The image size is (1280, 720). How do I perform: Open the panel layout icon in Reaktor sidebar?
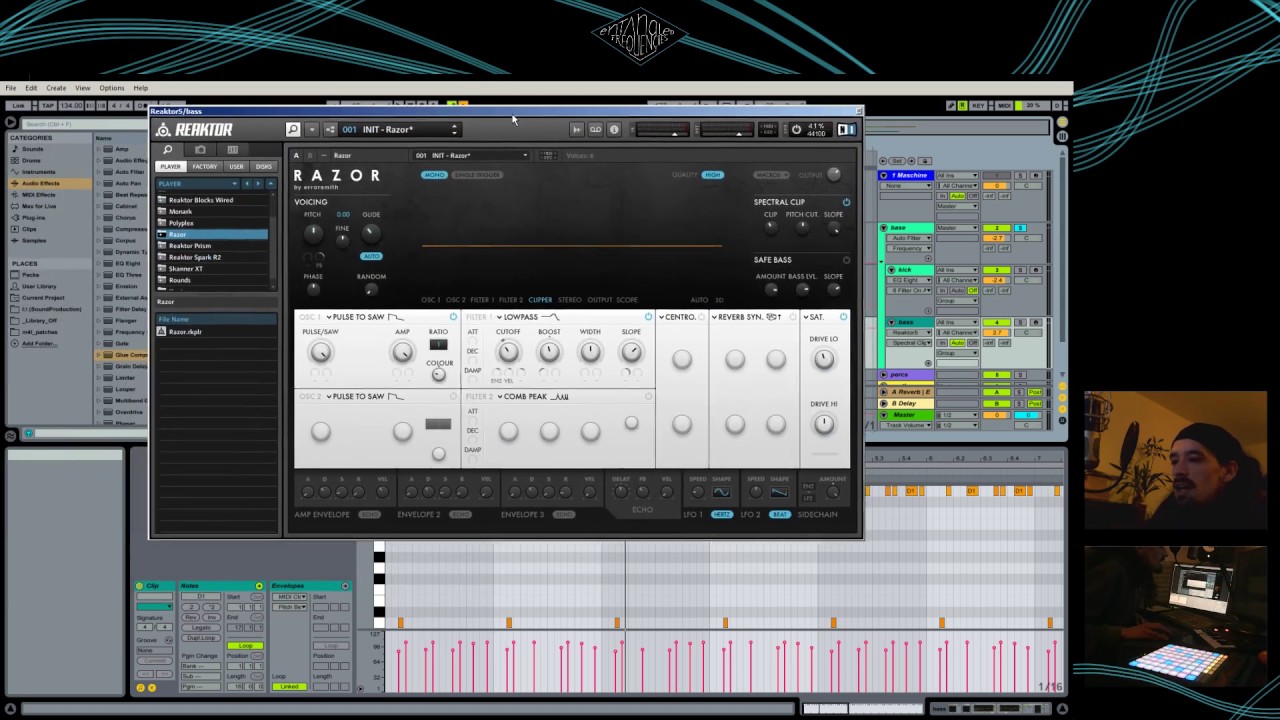[232, 150]
